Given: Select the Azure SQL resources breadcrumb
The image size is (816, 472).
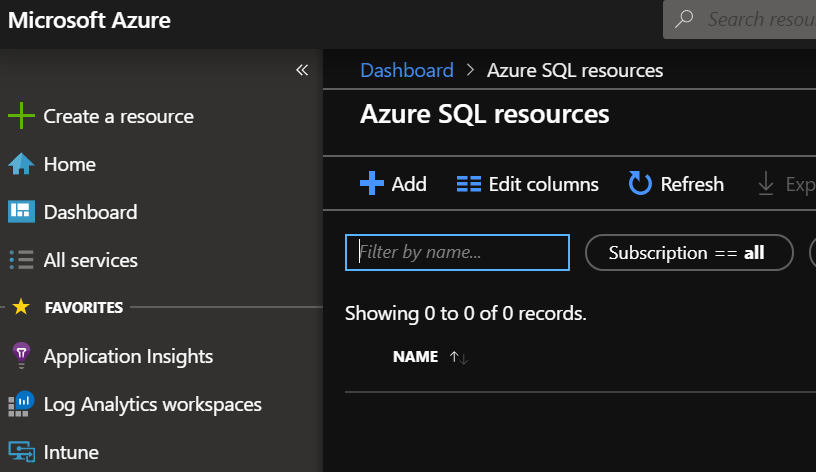Looking at the screenshot, I should pos(574,70).
